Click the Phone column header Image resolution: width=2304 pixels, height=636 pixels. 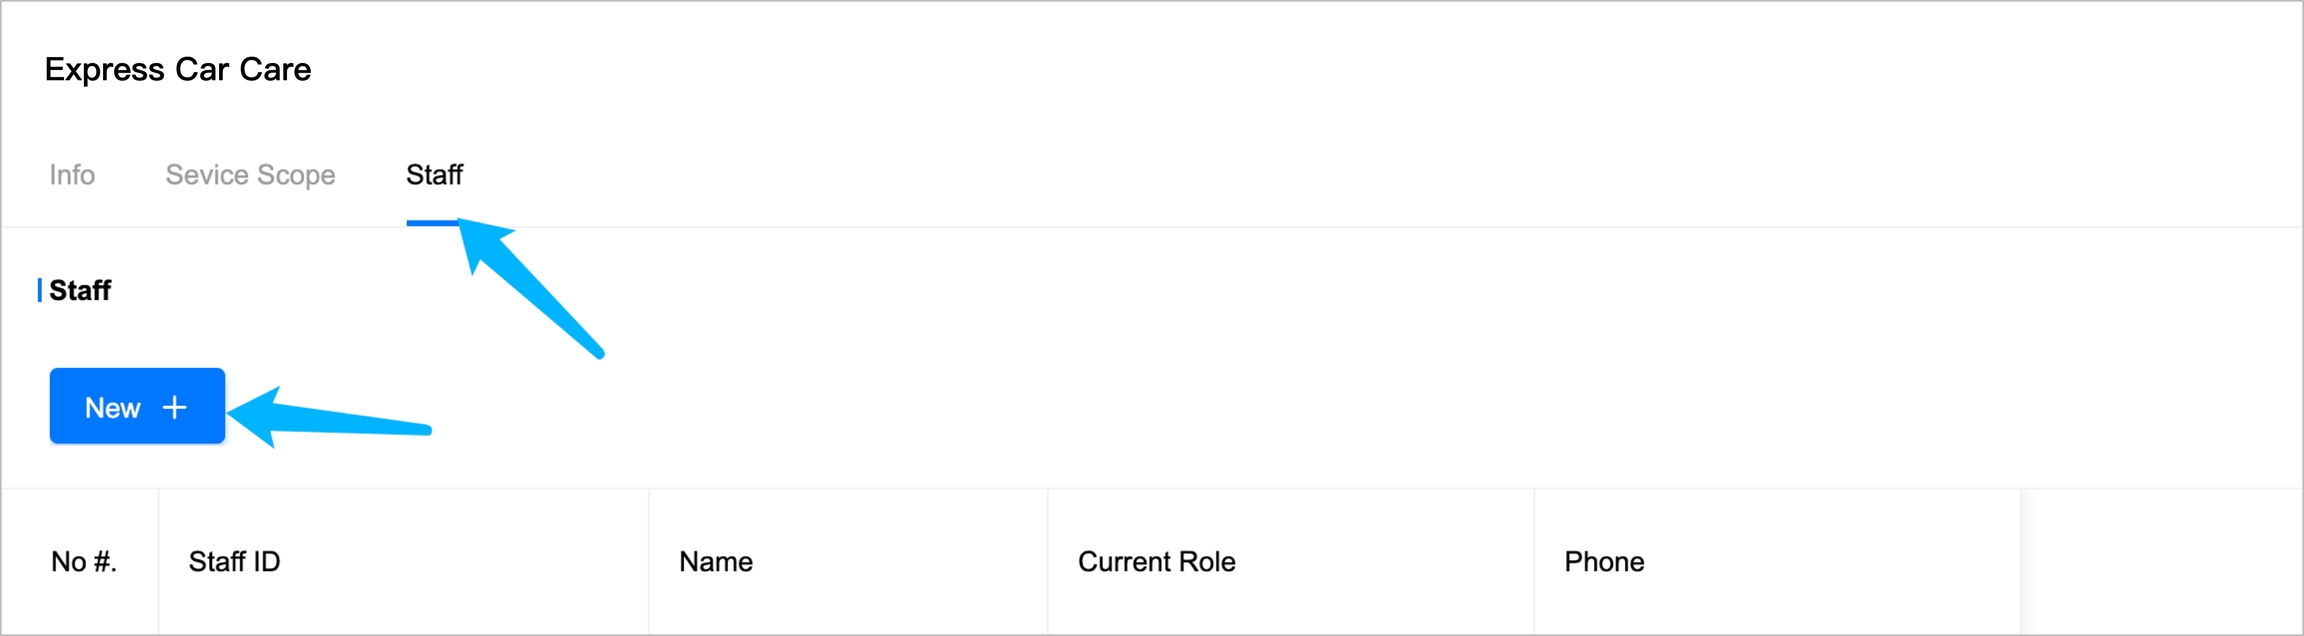[x=1604, y=562]
